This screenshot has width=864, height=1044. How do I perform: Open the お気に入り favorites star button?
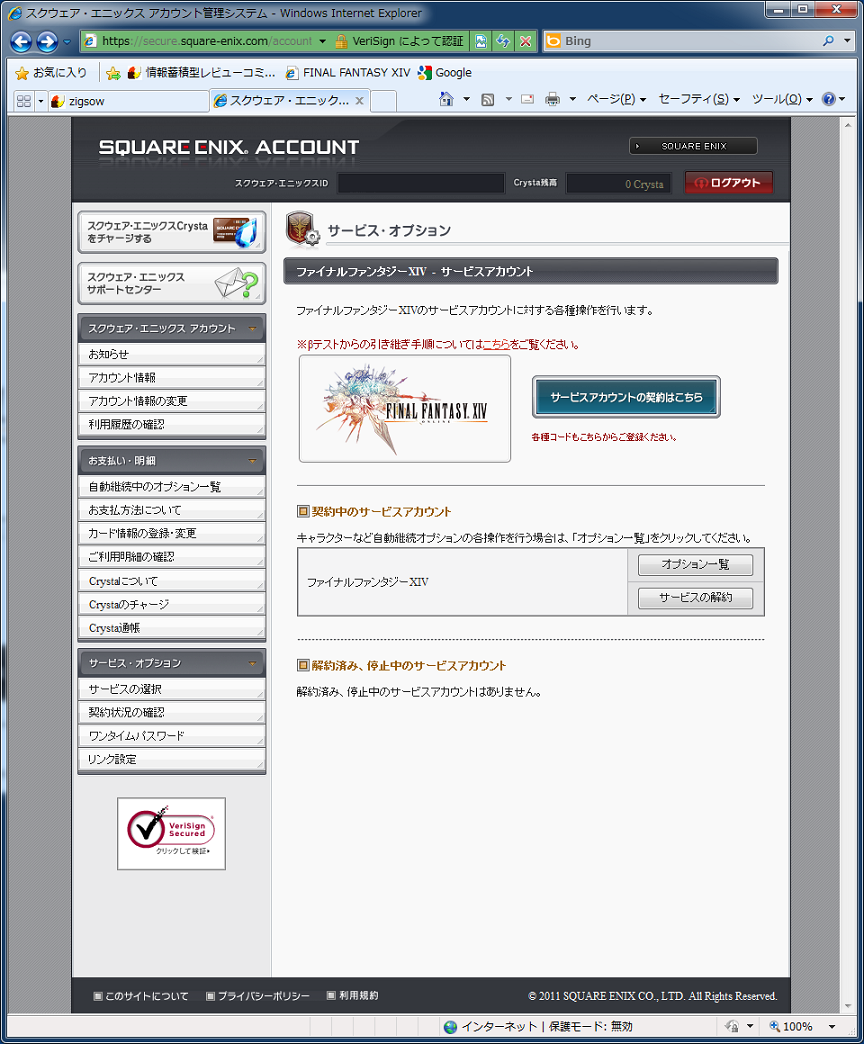tap(51, 73)
